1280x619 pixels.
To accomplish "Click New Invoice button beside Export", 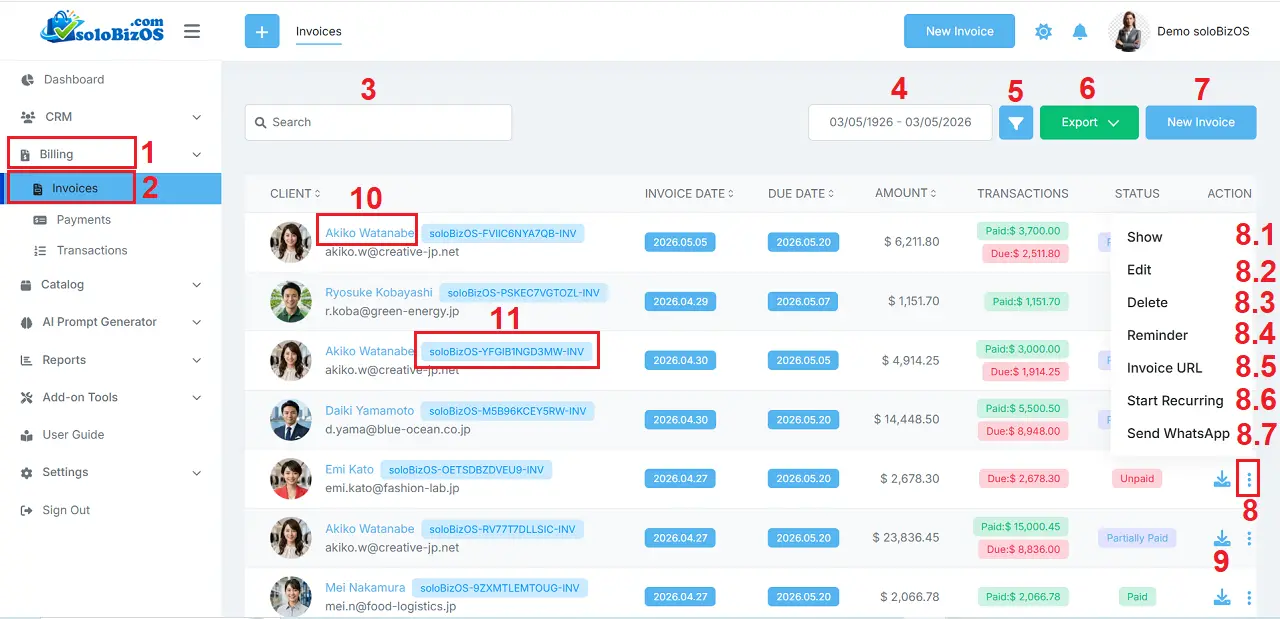I will [x=1201, y=122].
